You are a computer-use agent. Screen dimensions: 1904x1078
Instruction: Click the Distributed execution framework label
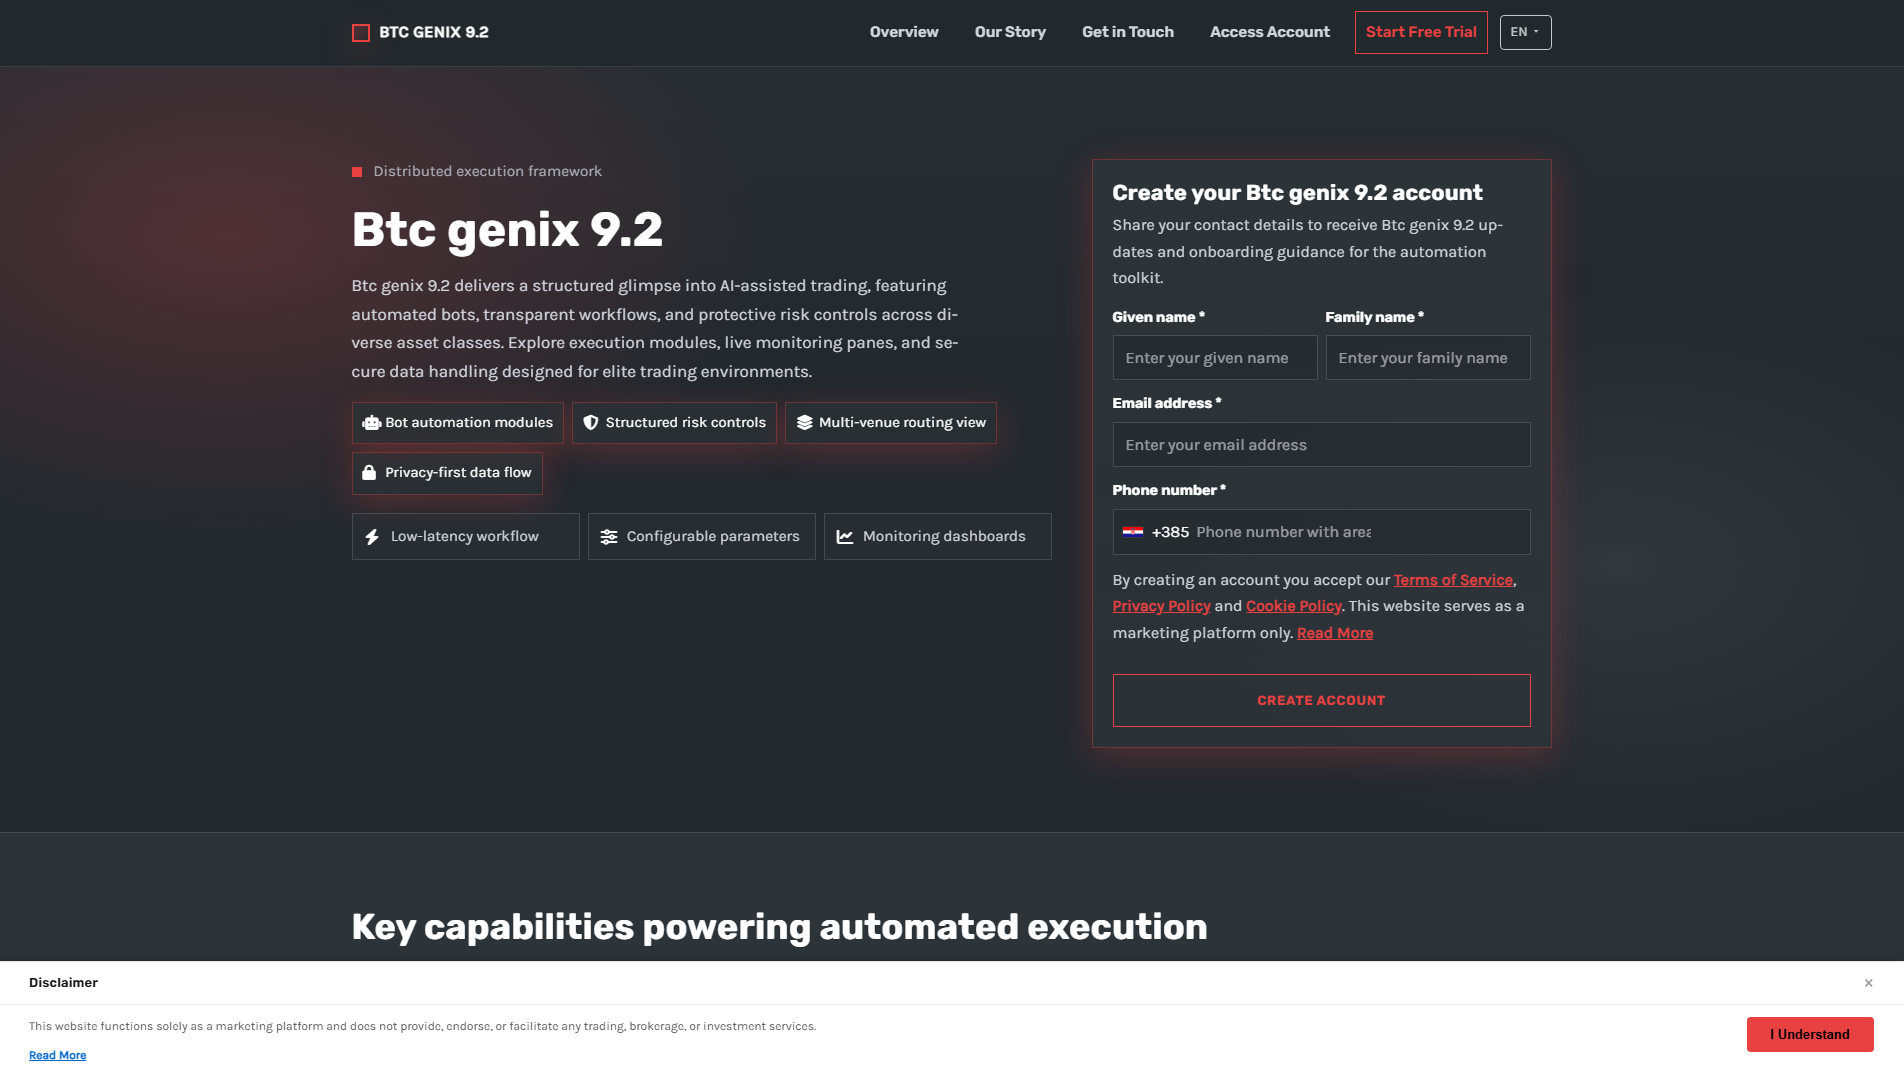click(x=488, y=172)
